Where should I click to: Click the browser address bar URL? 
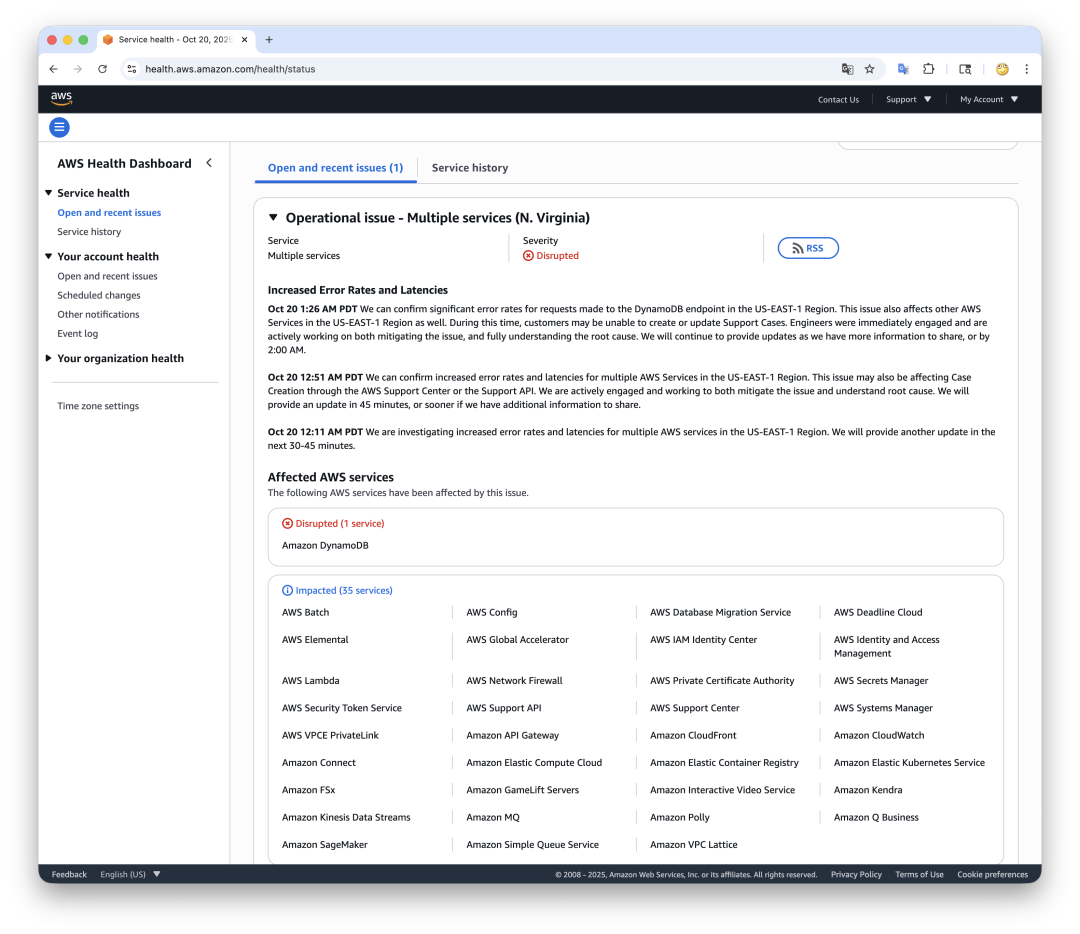pyautogui.click(x=230, y=69)
